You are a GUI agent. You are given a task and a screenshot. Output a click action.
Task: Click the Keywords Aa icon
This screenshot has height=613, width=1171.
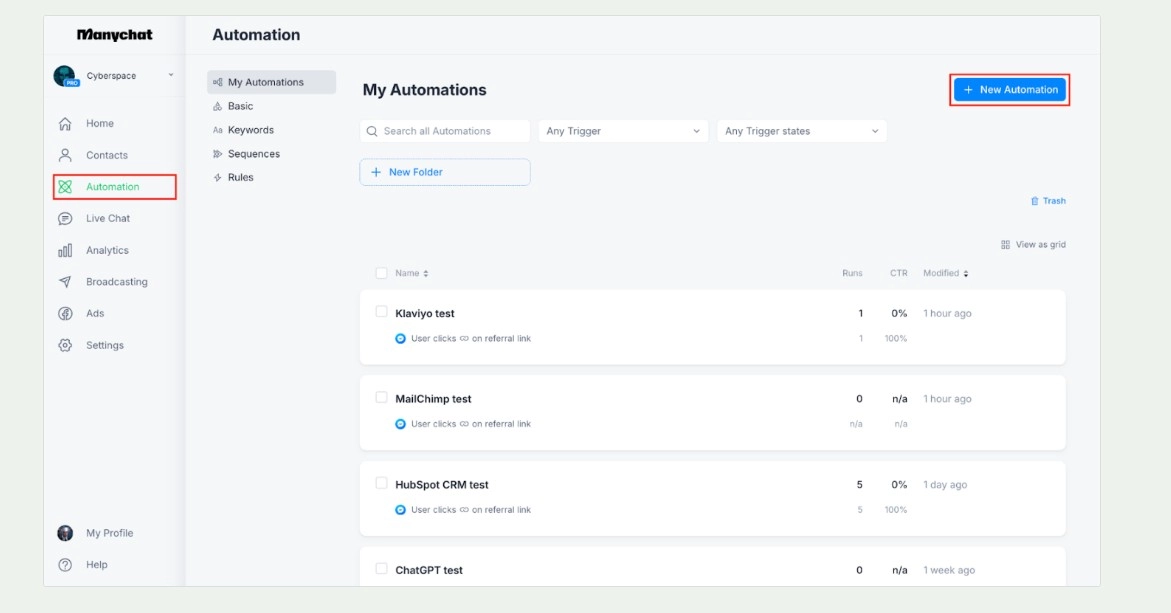click(x=217, y=130)
